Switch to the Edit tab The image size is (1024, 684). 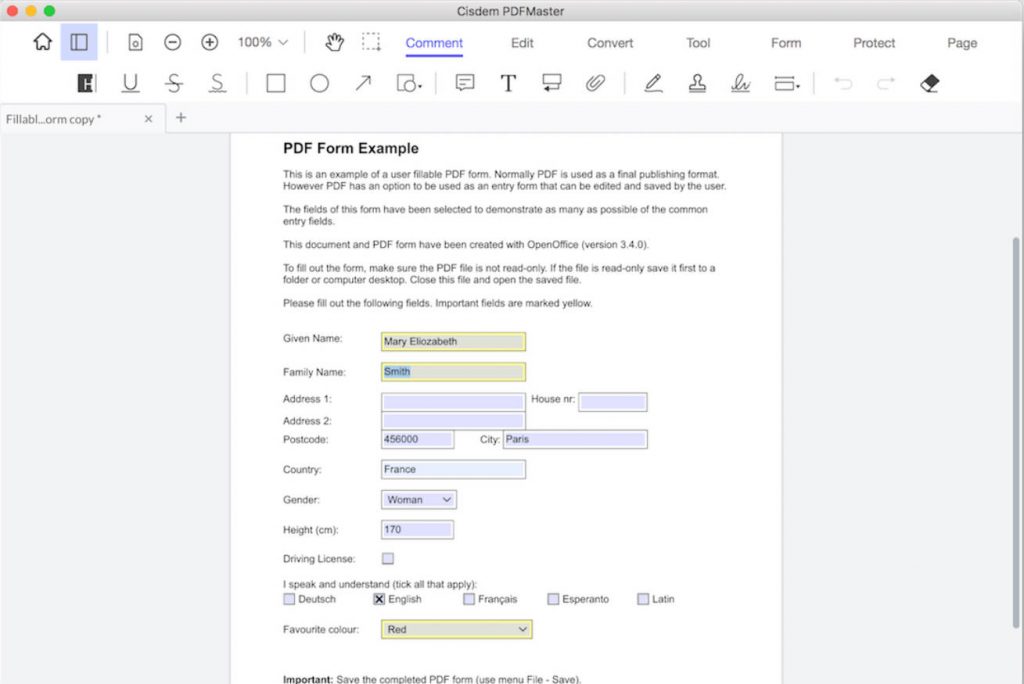pyautogui.click(x=521, y=43)
